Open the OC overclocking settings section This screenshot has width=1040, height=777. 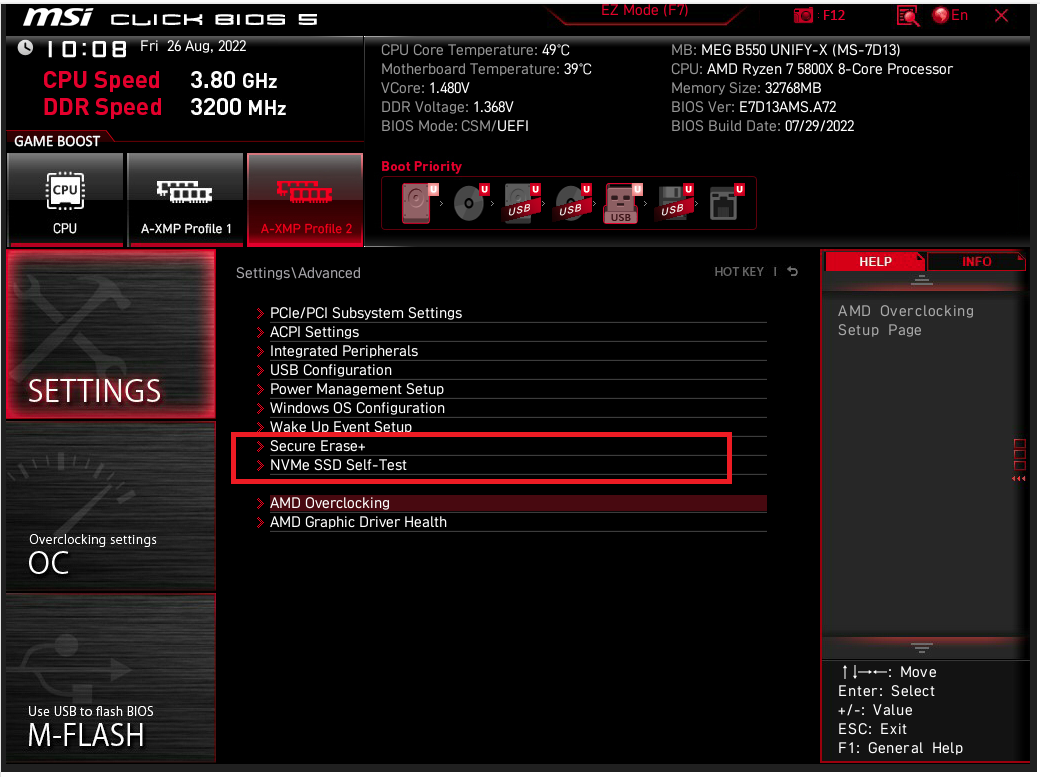[x=111, y=506]
